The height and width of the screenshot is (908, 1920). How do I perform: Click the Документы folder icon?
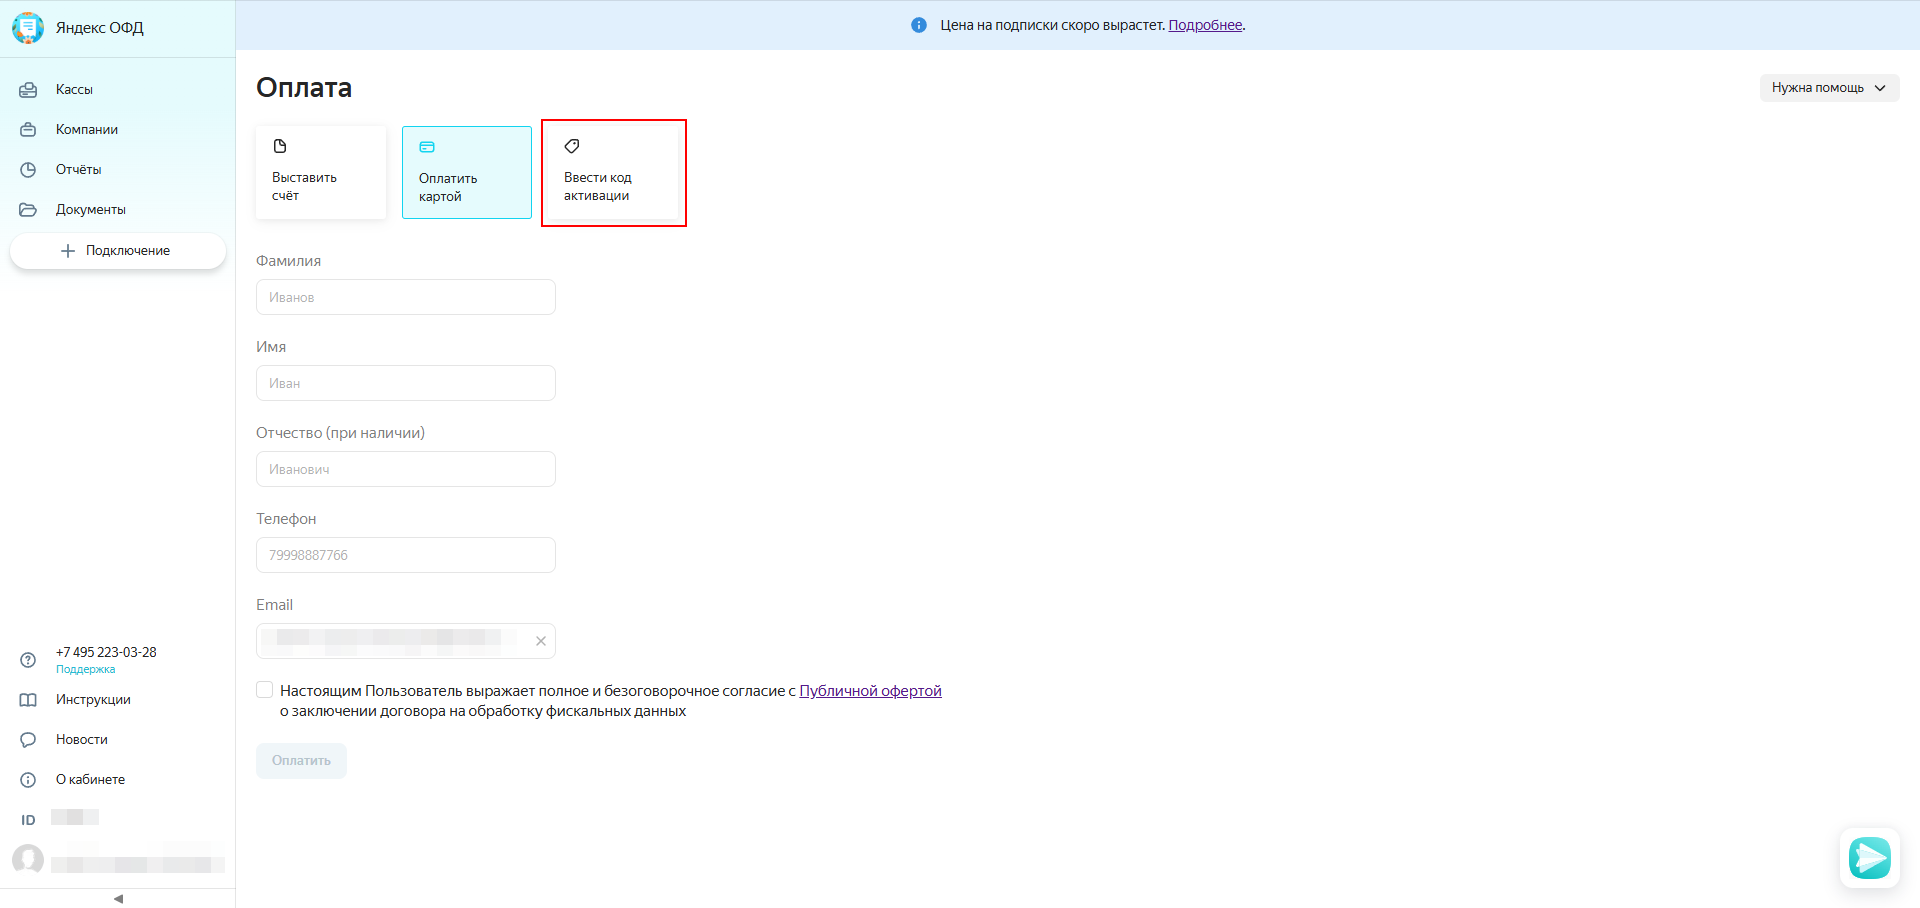(x=28, y=210)
